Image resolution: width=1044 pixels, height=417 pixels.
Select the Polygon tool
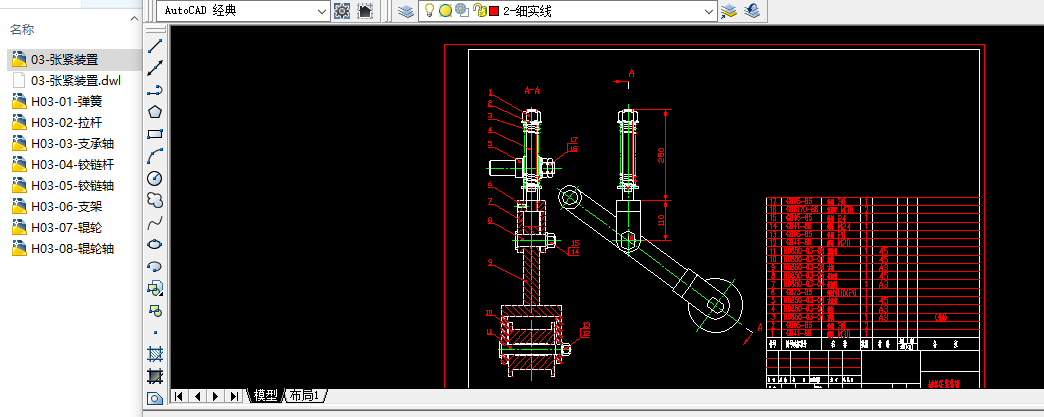point(154,112)
